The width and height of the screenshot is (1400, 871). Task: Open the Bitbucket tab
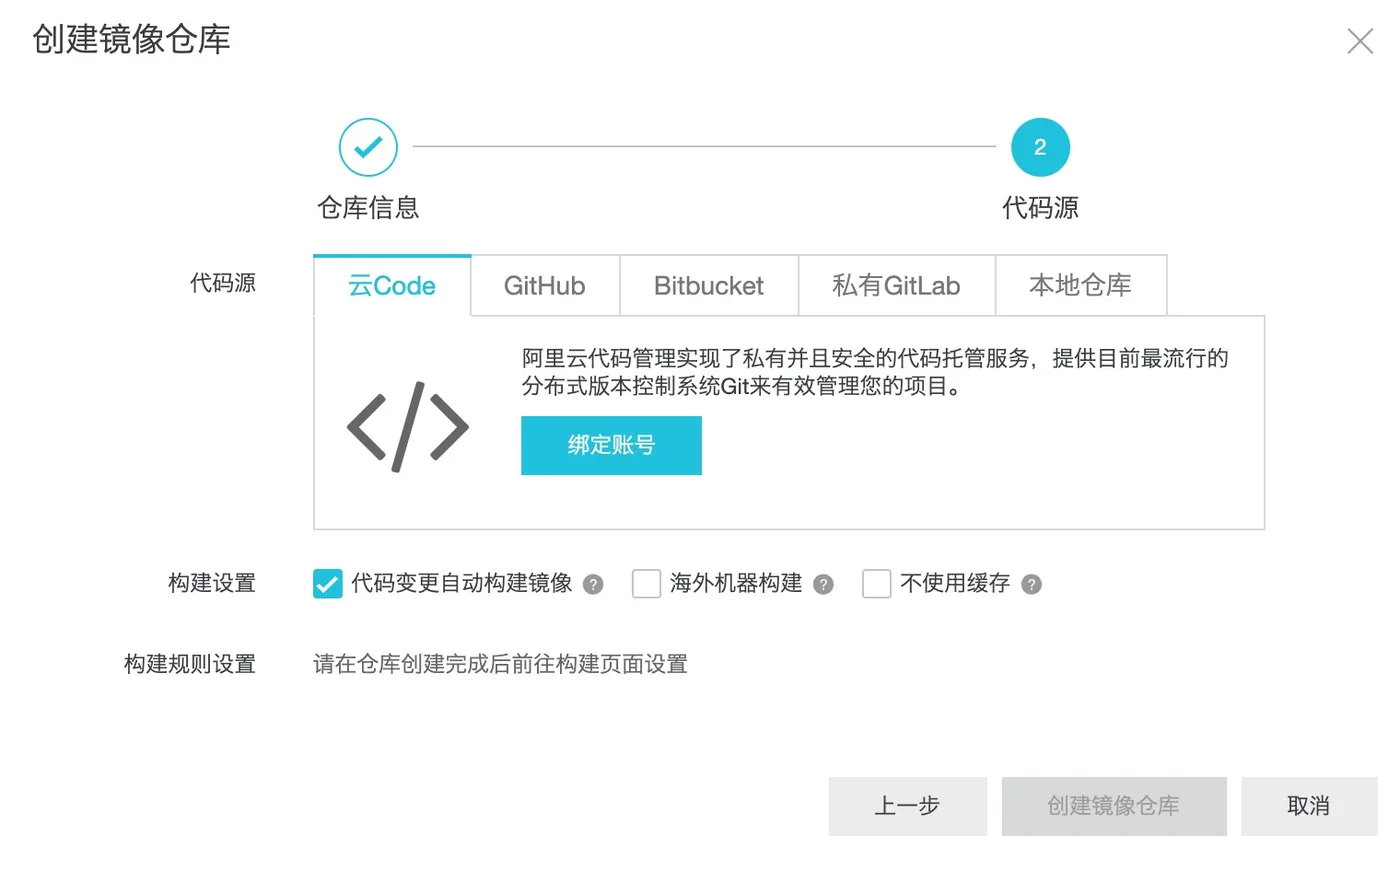pos(709,286)
